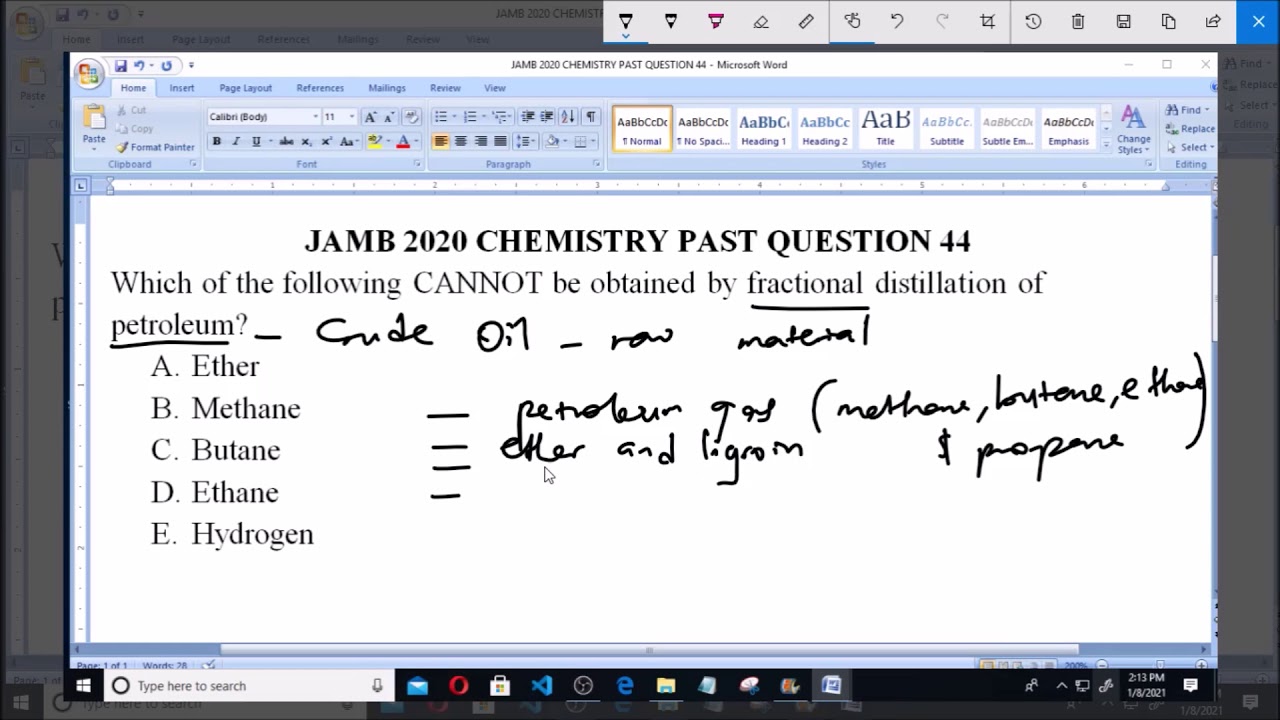Apply yellow text highlight color

375,142
